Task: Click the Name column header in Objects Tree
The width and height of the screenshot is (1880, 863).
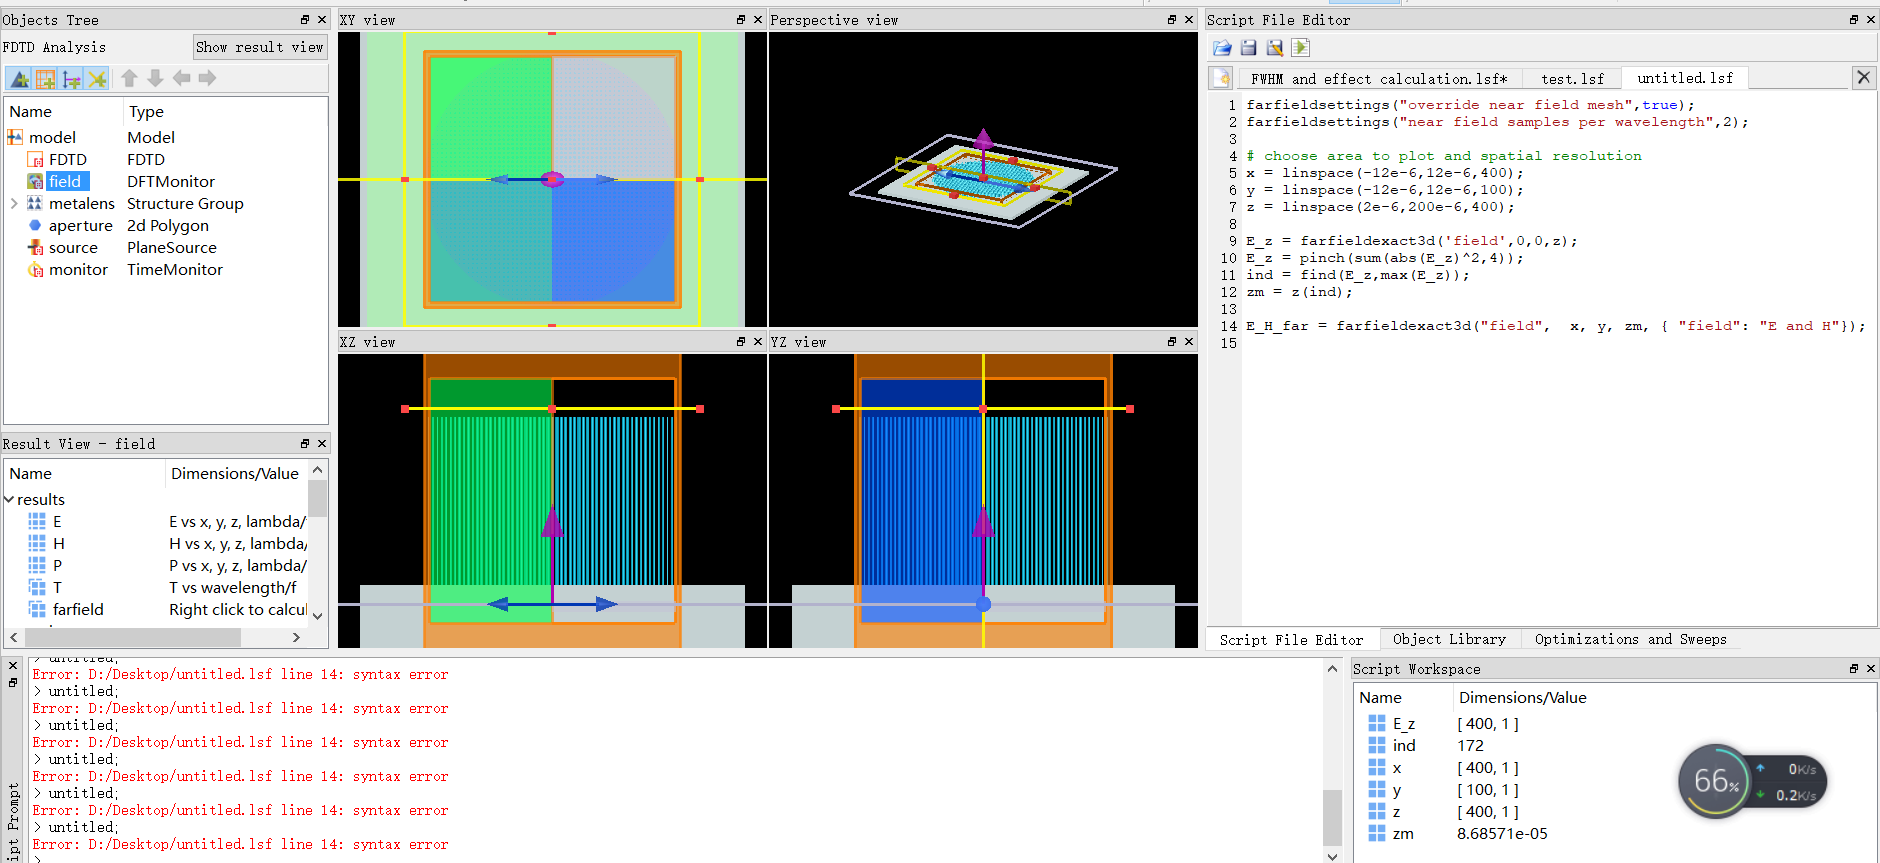Action: (x=31, y=112)
